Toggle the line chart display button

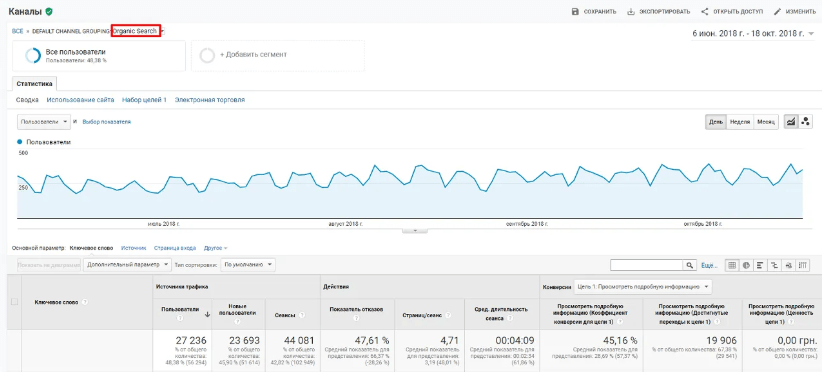(x=791, y=122)
